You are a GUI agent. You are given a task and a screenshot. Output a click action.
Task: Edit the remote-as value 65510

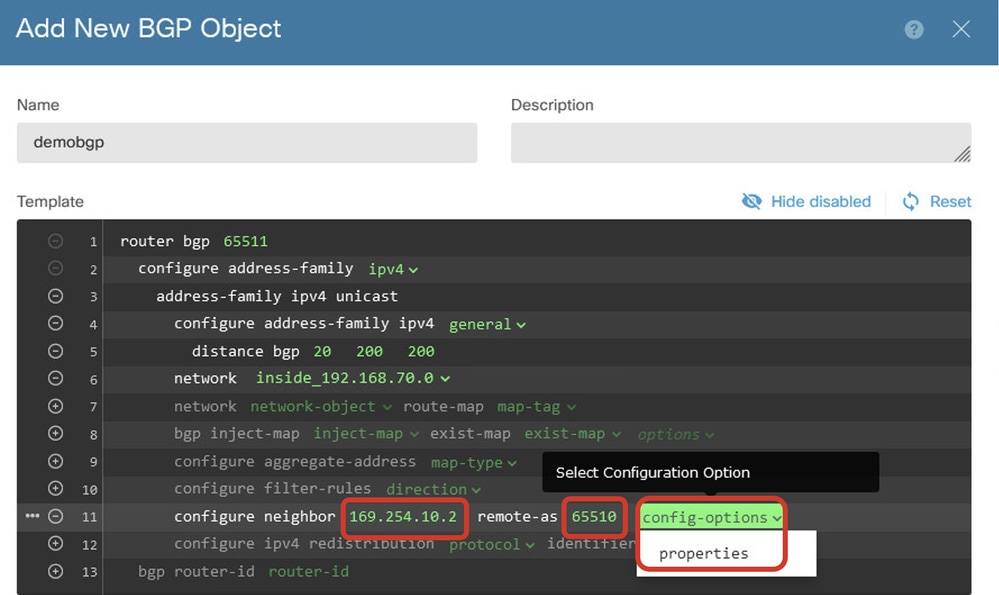(x=594, y=517)
